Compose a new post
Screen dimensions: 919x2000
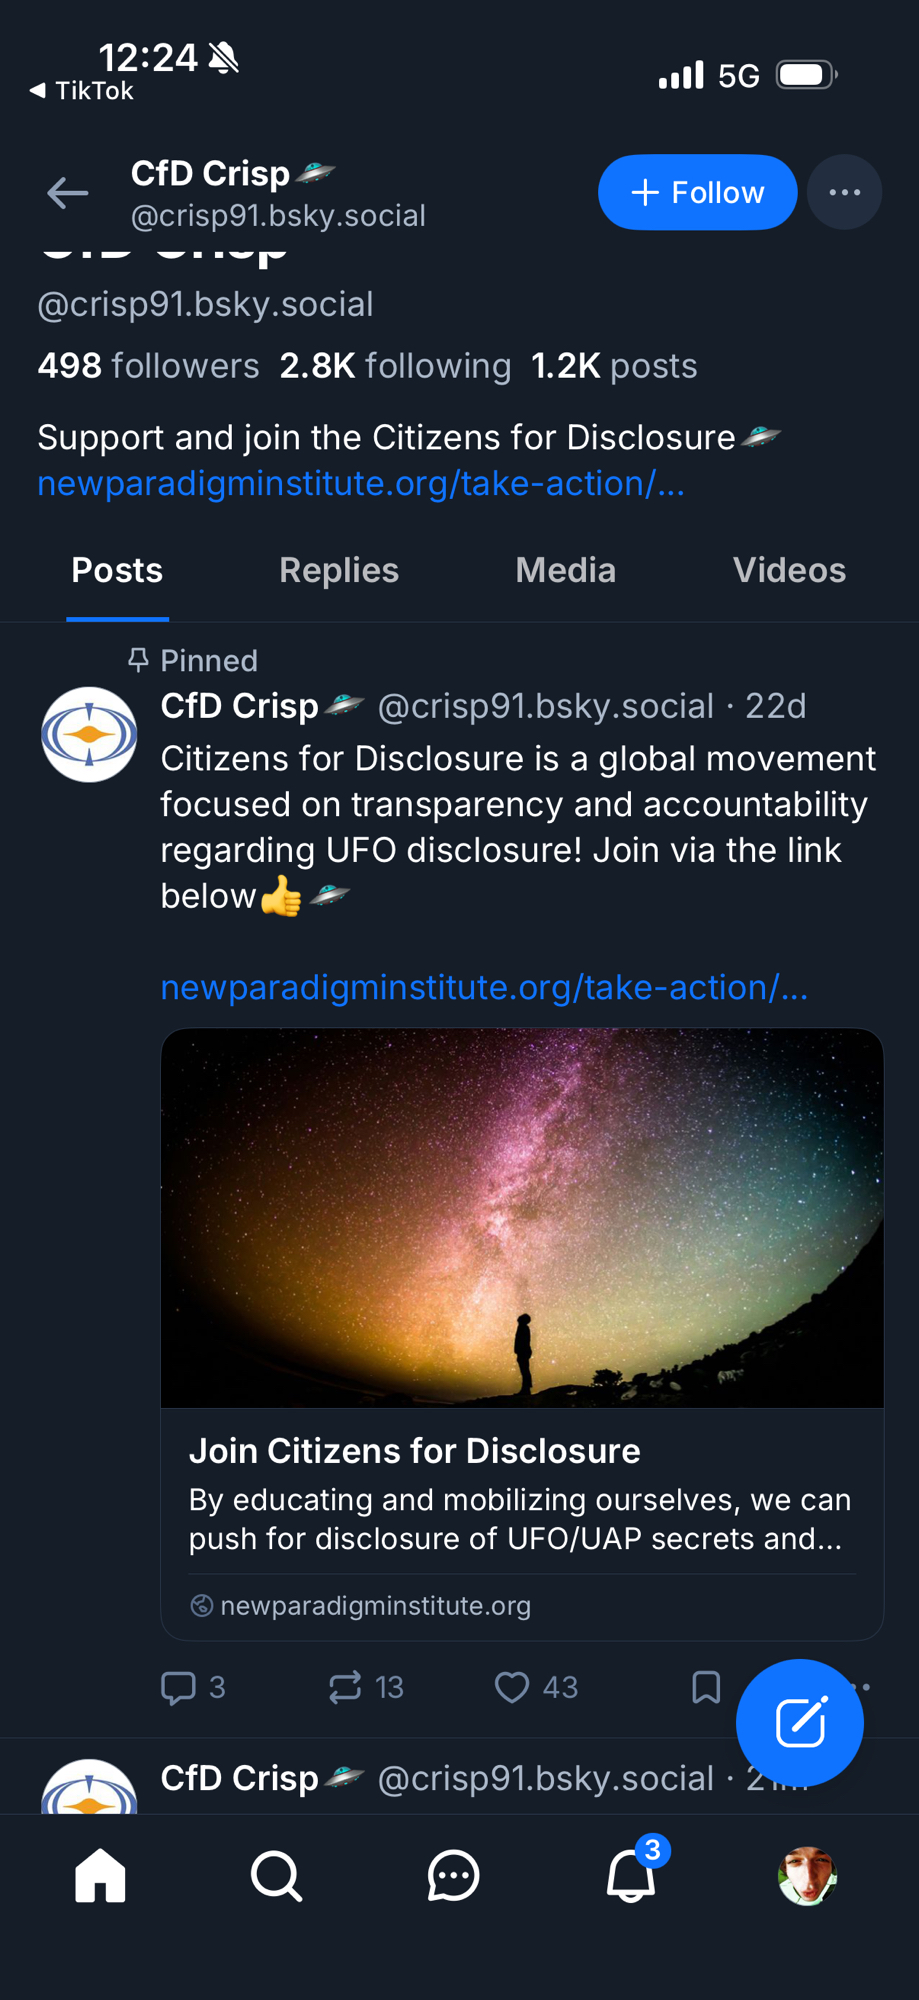tap(800, 1722)
